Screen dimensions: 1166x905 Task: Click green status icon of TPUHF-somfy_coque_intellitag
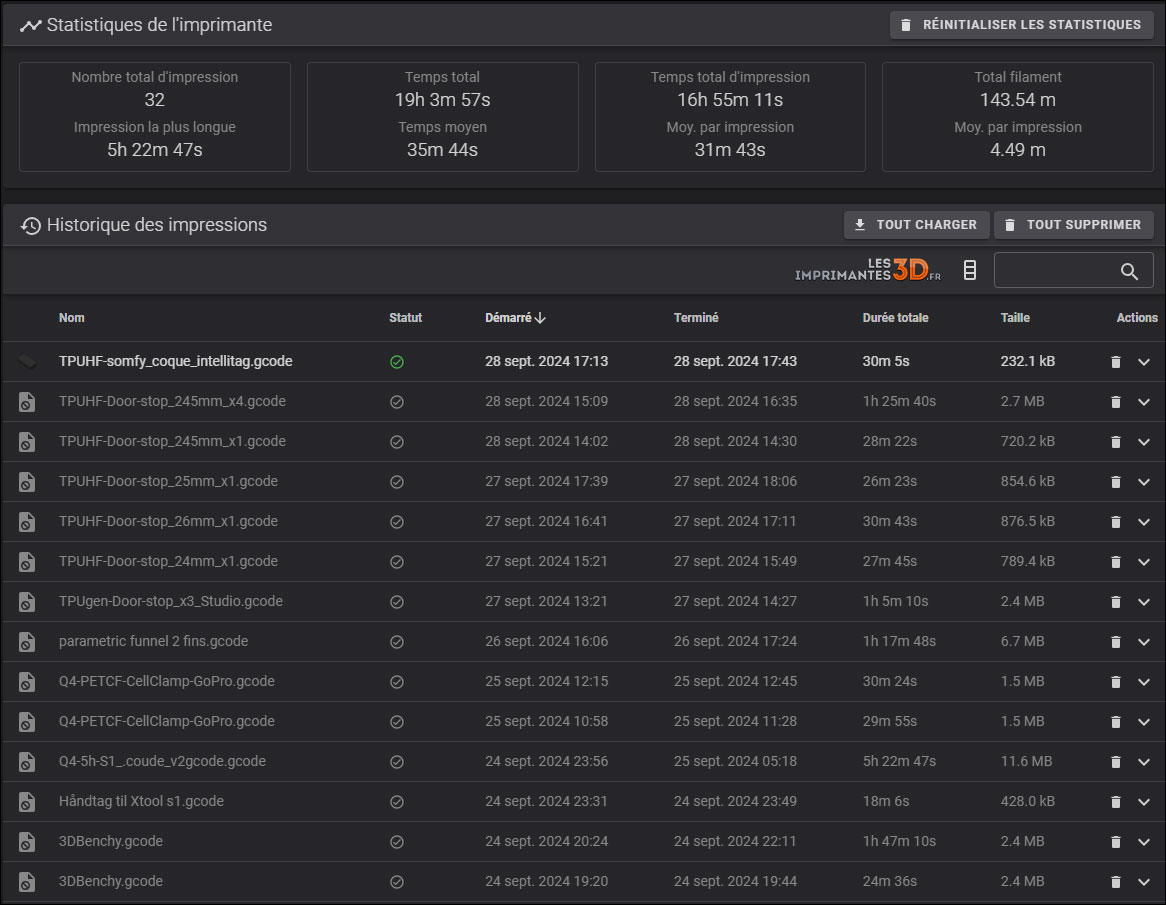click(397, 362)
